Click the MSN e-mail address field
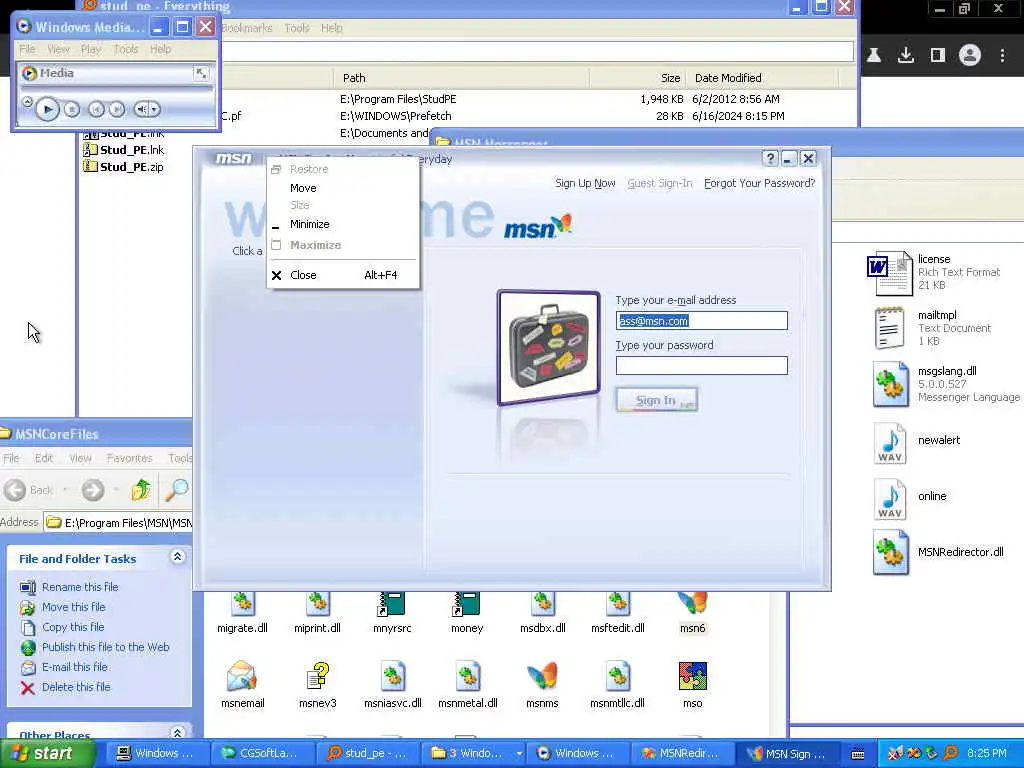This screenshot has width=1024, height=768. click(x=701, y=321)
